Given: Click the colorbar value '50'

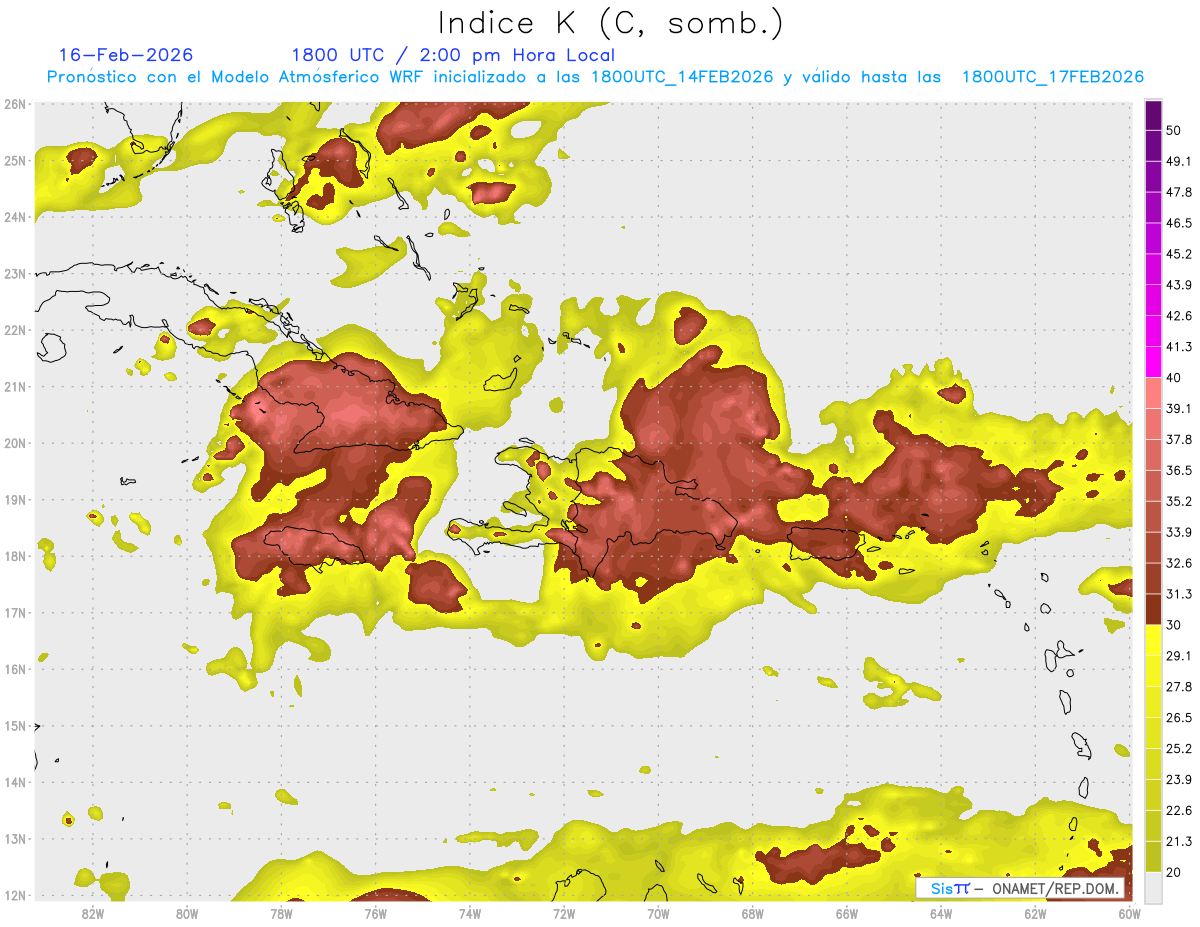Looking at the screenshot, I should click(x=1174, y=130).
